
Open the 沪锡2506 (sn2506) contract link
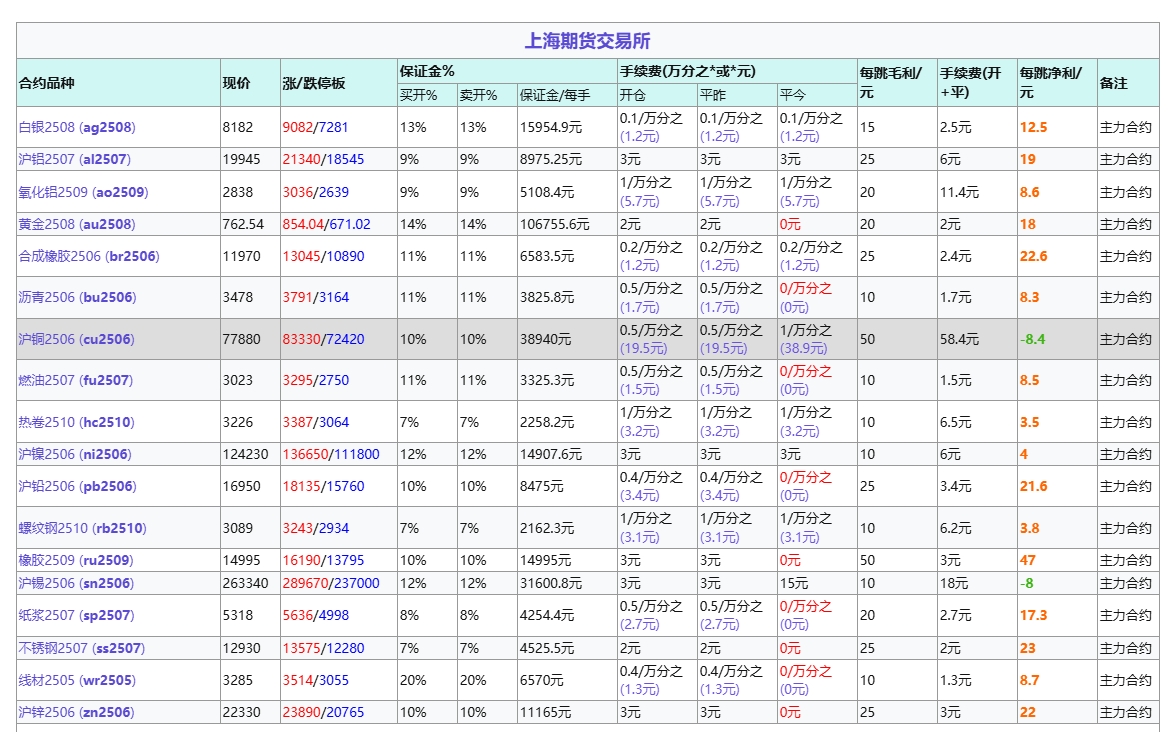pos(76,584)
